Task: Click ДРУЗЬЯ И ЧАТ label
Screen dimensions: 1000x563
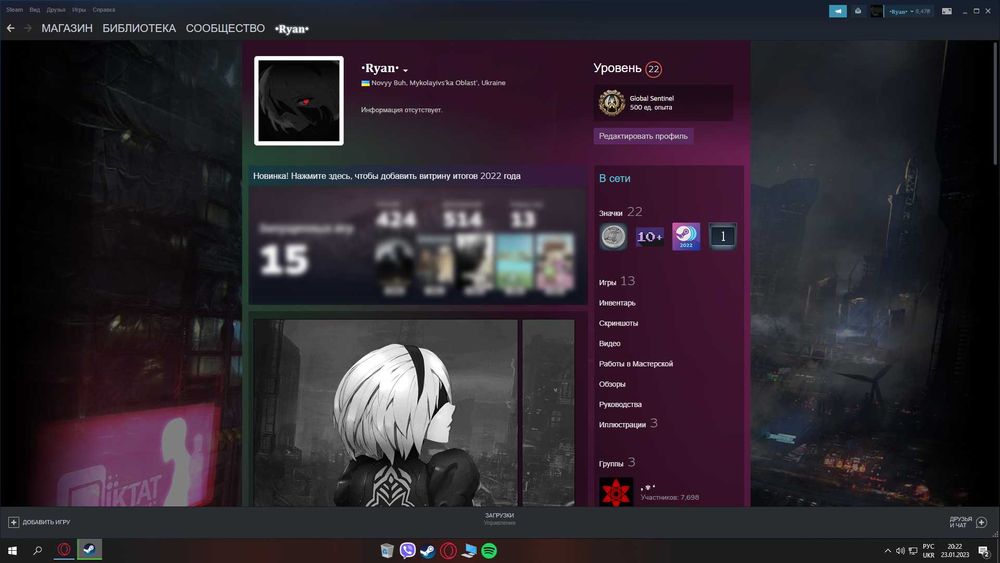Action: [960, 522]
